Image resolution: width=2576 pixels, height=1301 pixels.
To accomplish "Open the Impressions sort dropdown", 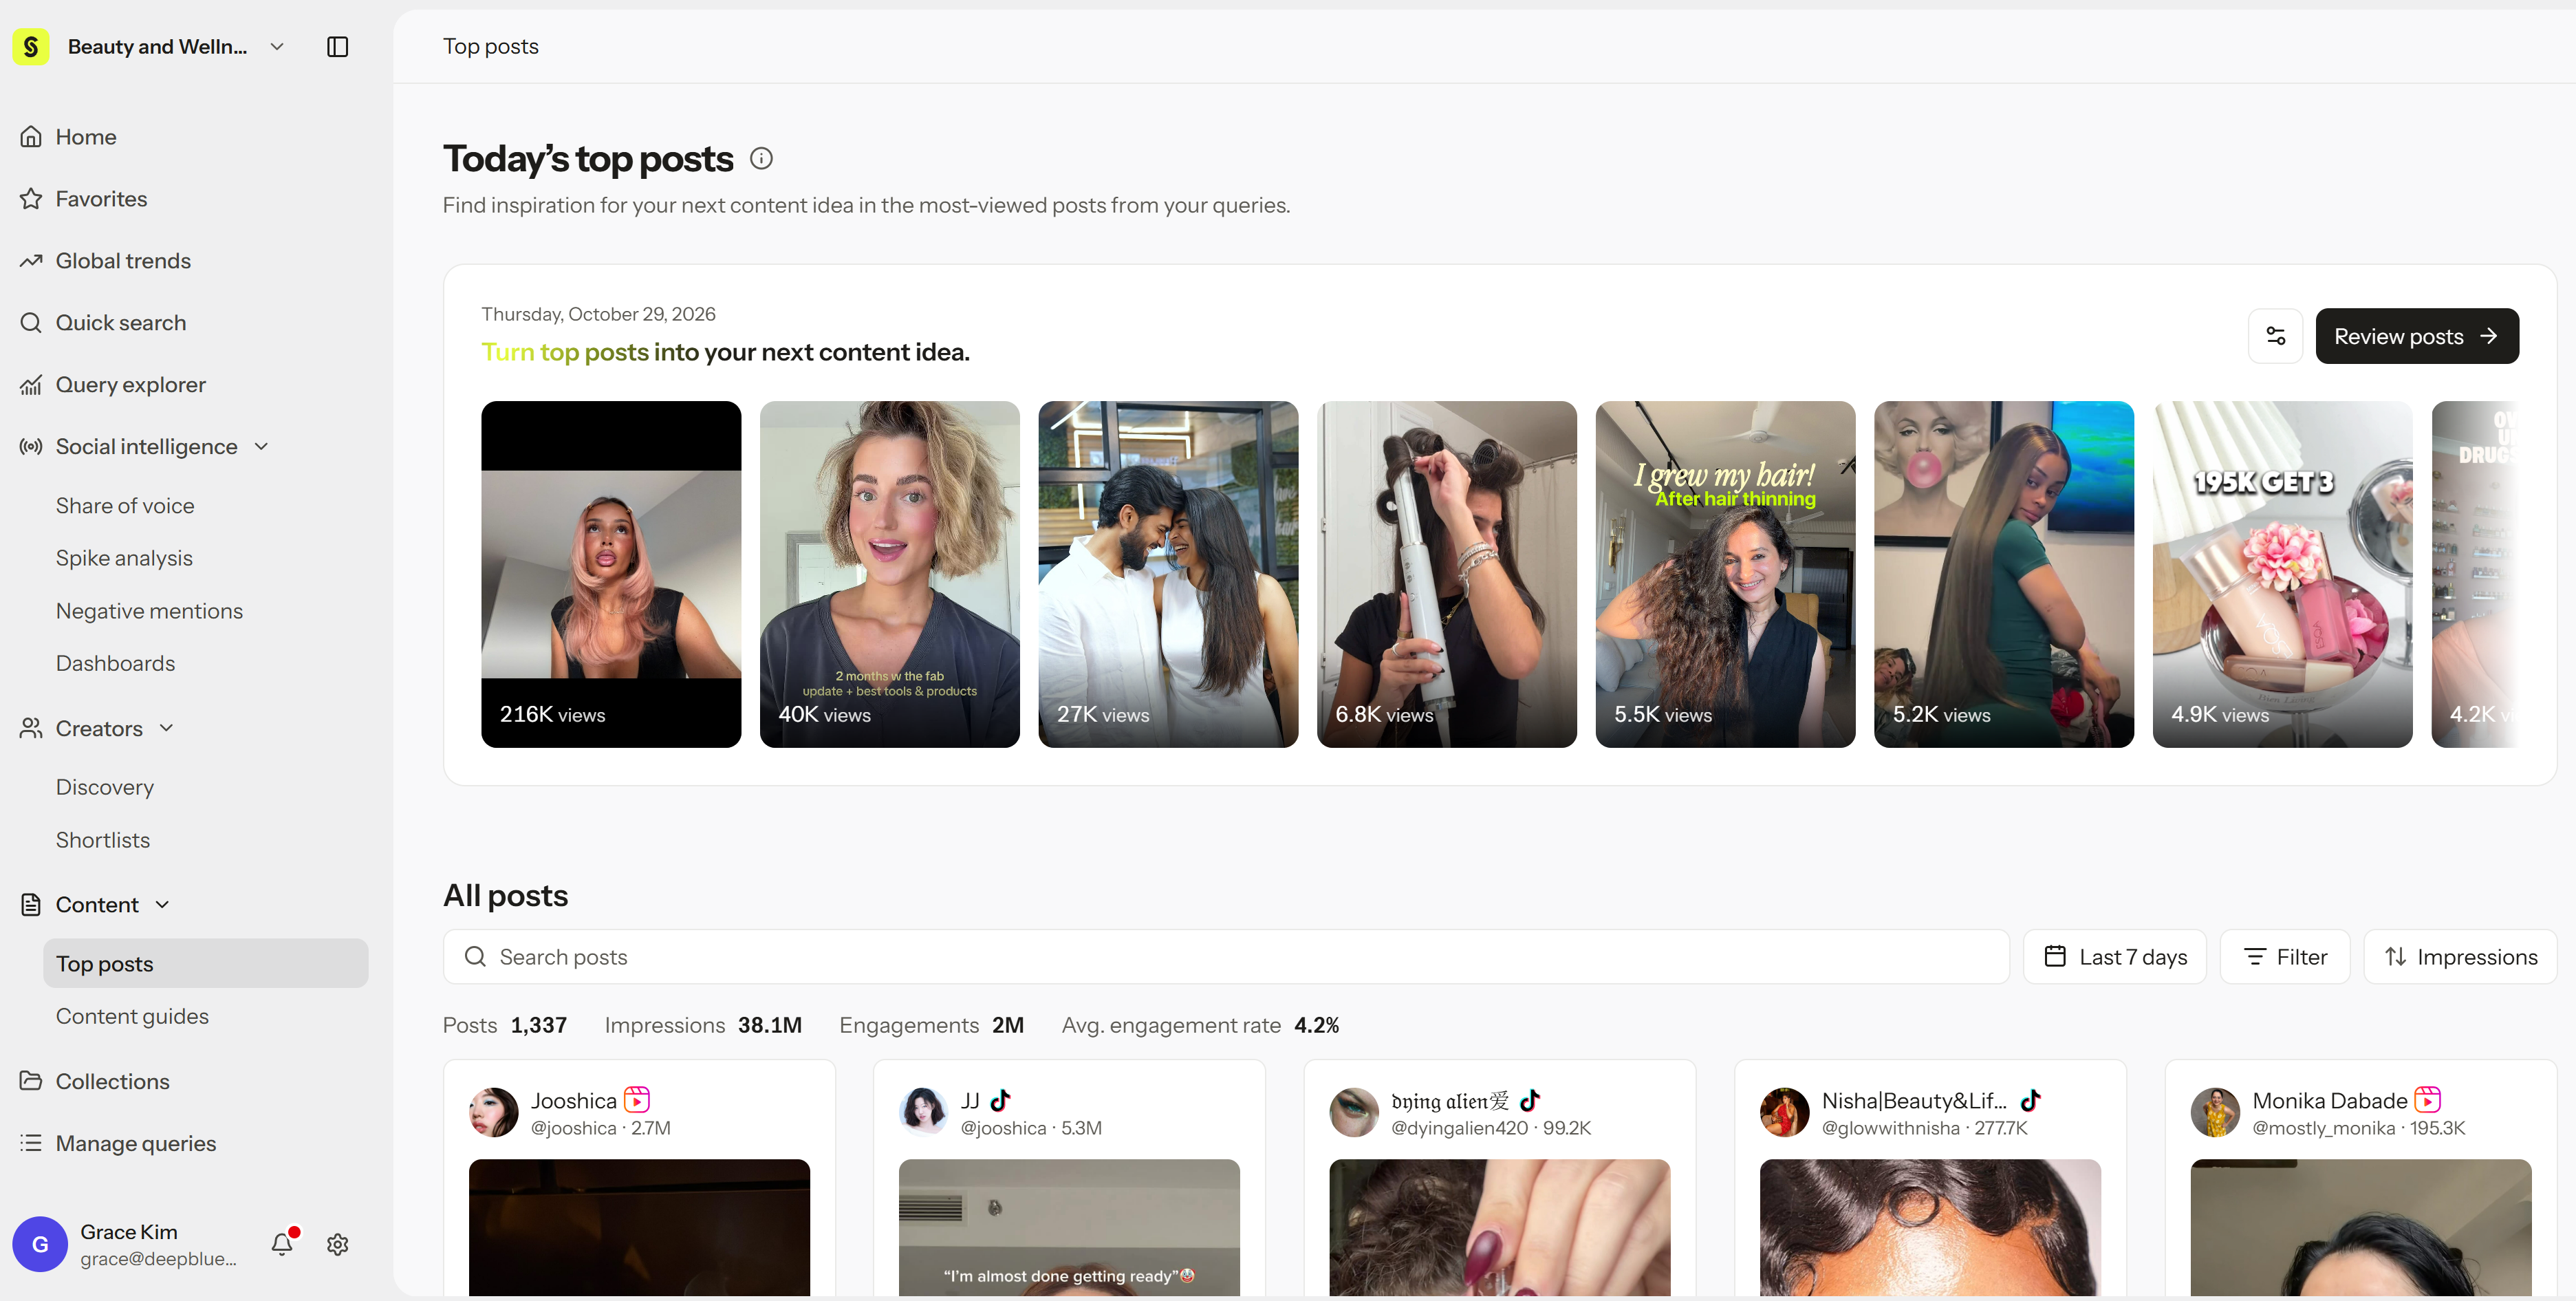I will (x=2460, y=957).
